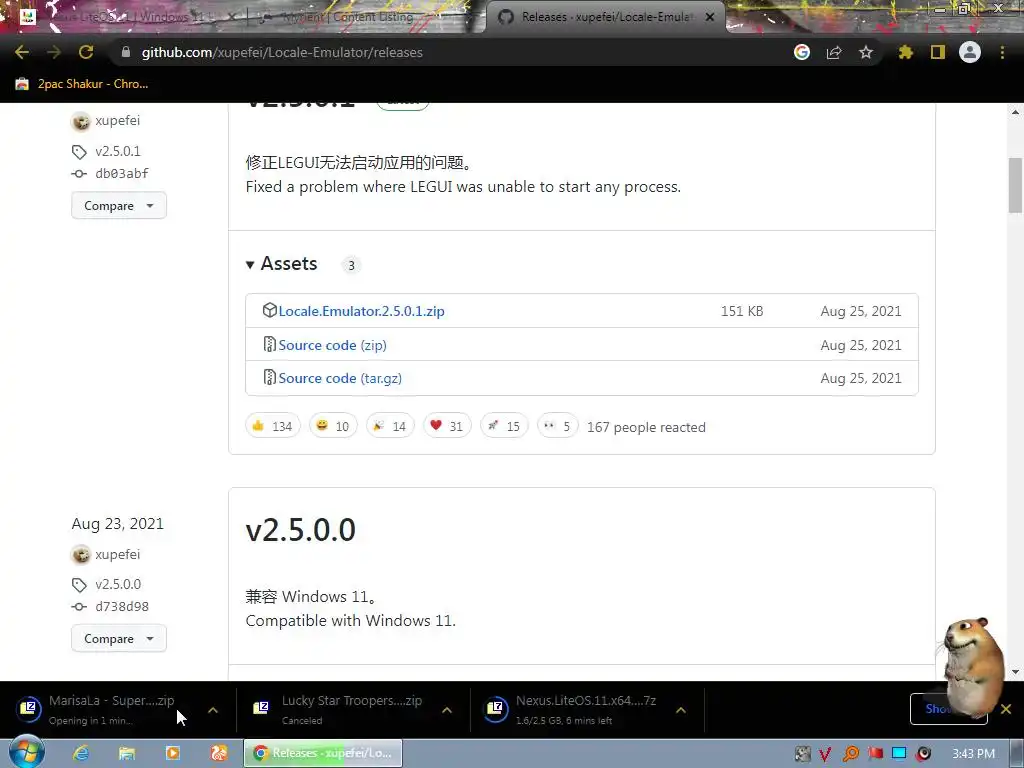Open the v2.5.0.1 tag link

click(x=118, y=152)
